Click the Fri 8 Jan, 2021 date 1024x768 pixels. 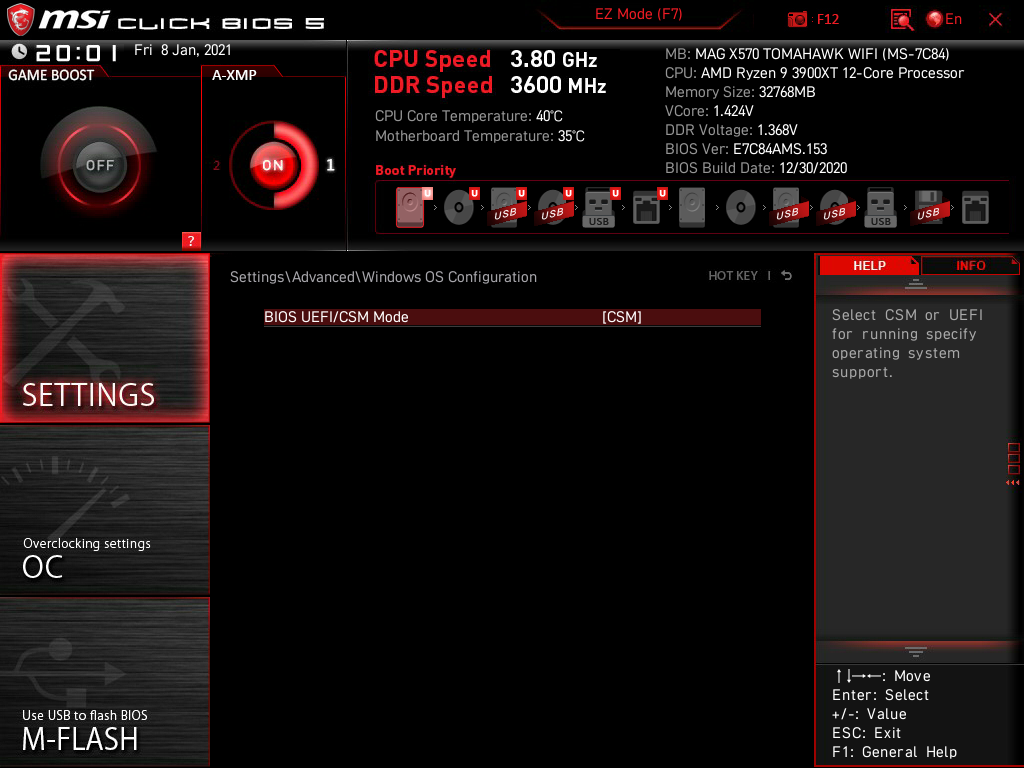(x=182, y=50)
